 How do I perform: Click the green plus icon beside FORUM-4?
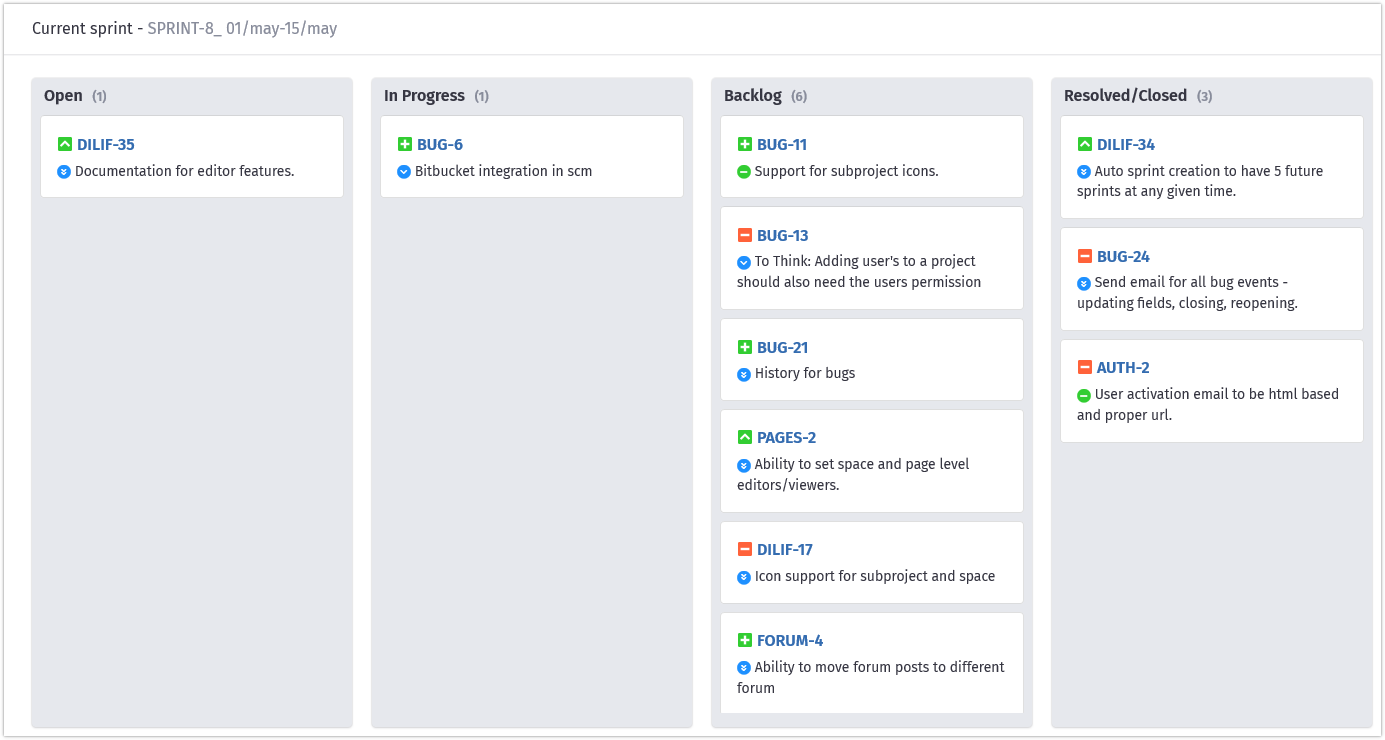tap(744, 641)
